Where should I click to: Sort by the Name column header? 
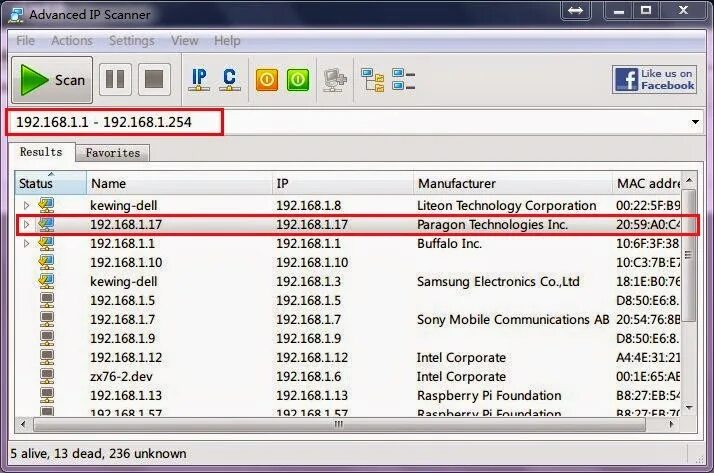(x=179, y=183)
